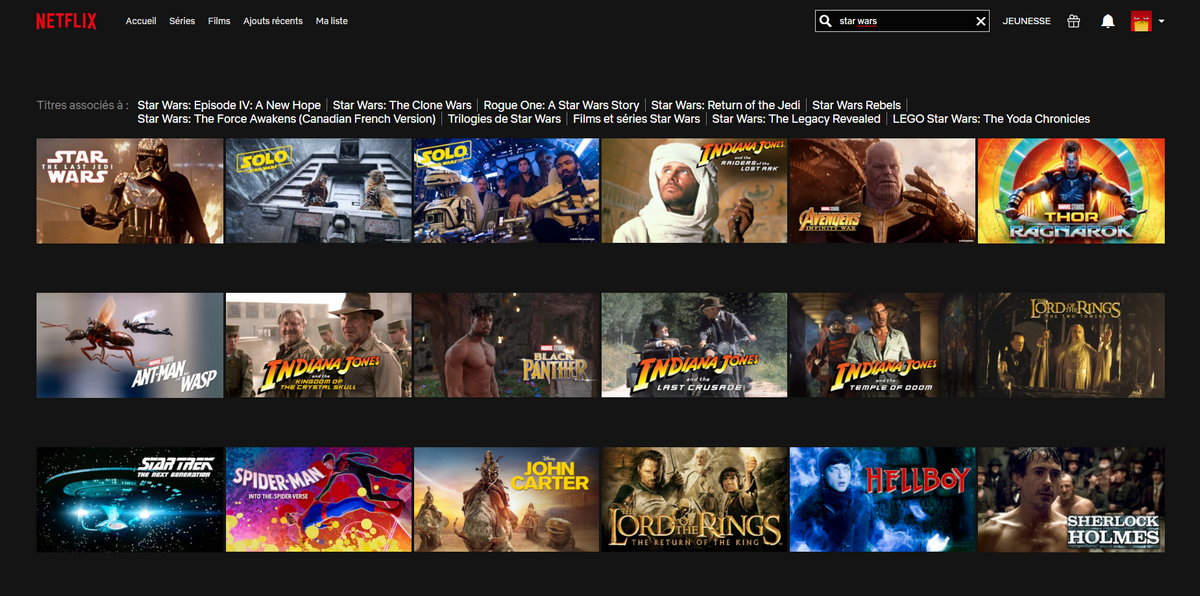Open the gift box icon
This screenshot has height=596, width=1200.
(x=1074, y=21)
